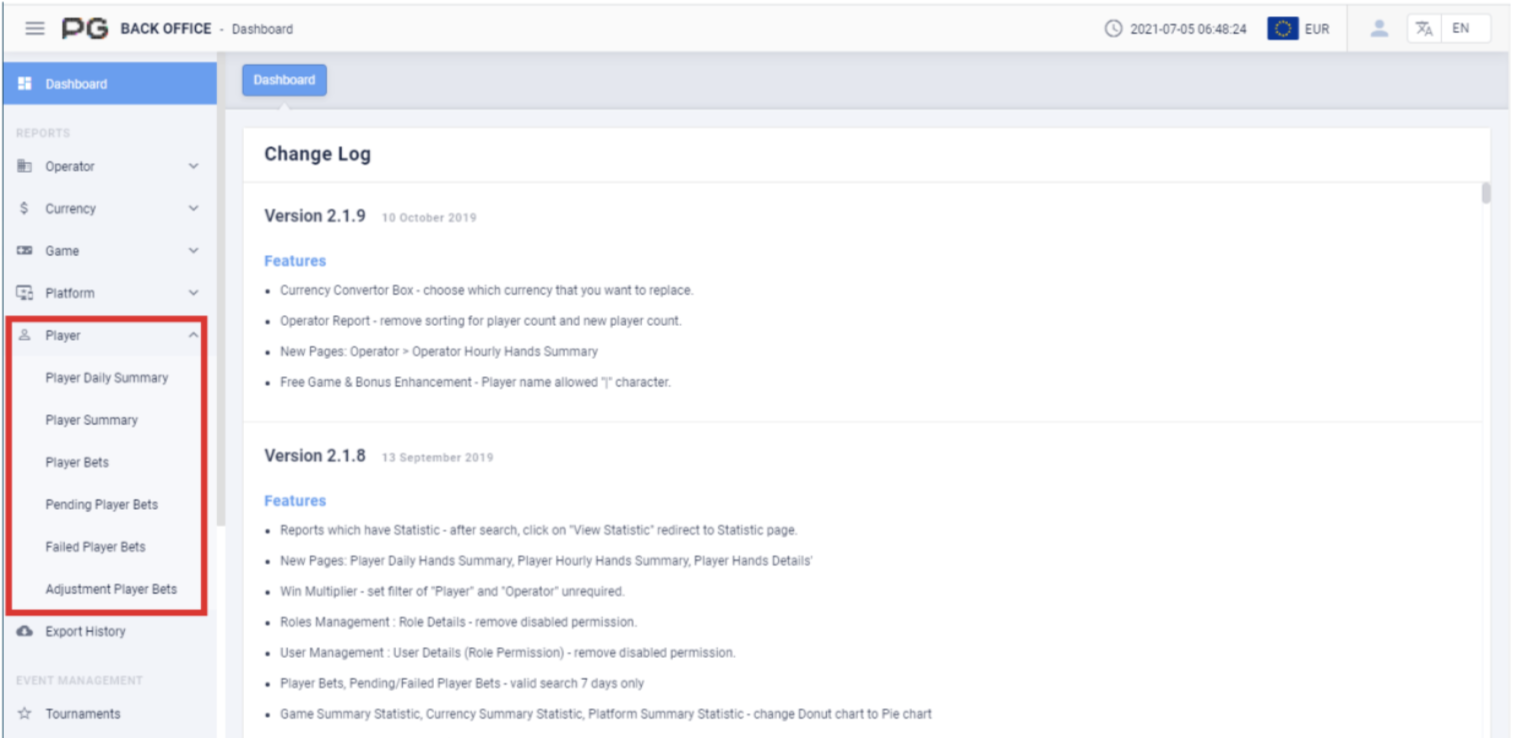Open the user profile icon

1379,29
